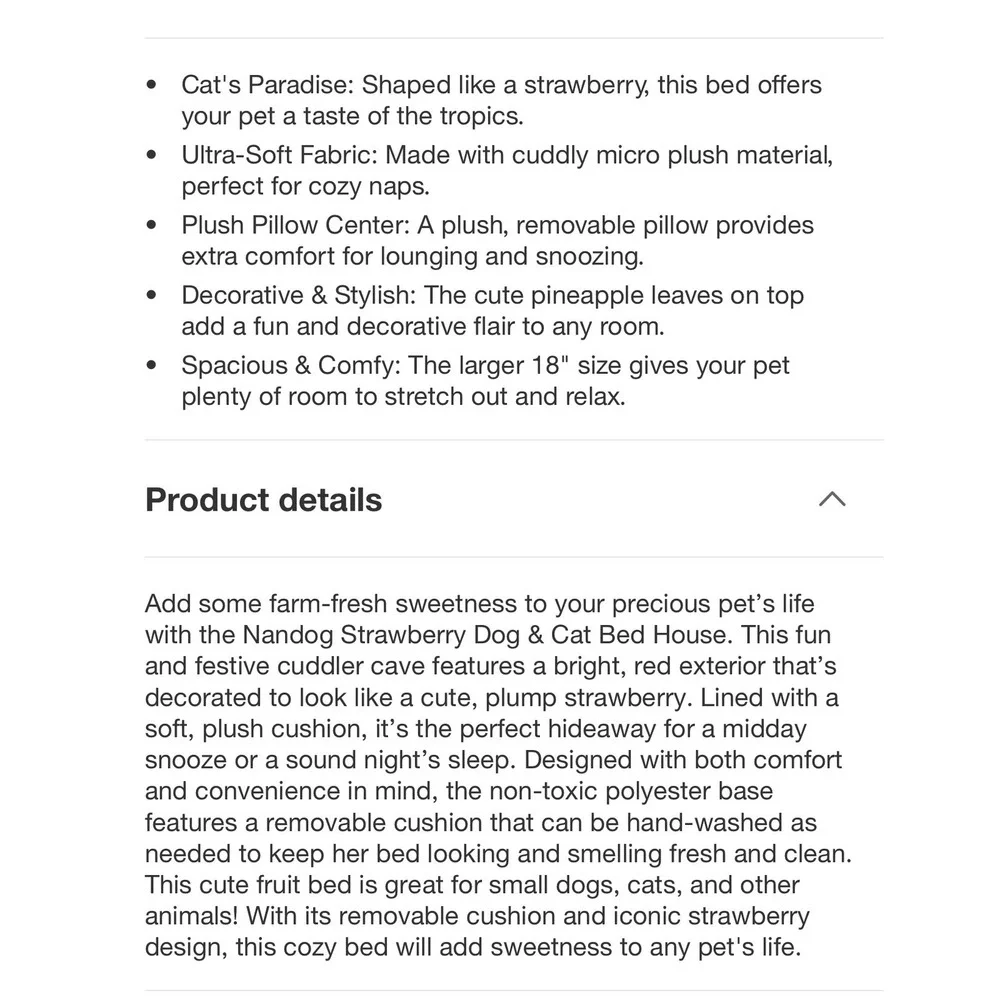This screenshot has width=1000, height=1000.
Task: Click bullet dot beside Spacious & Comfy
Action: (x=151, y=365)
